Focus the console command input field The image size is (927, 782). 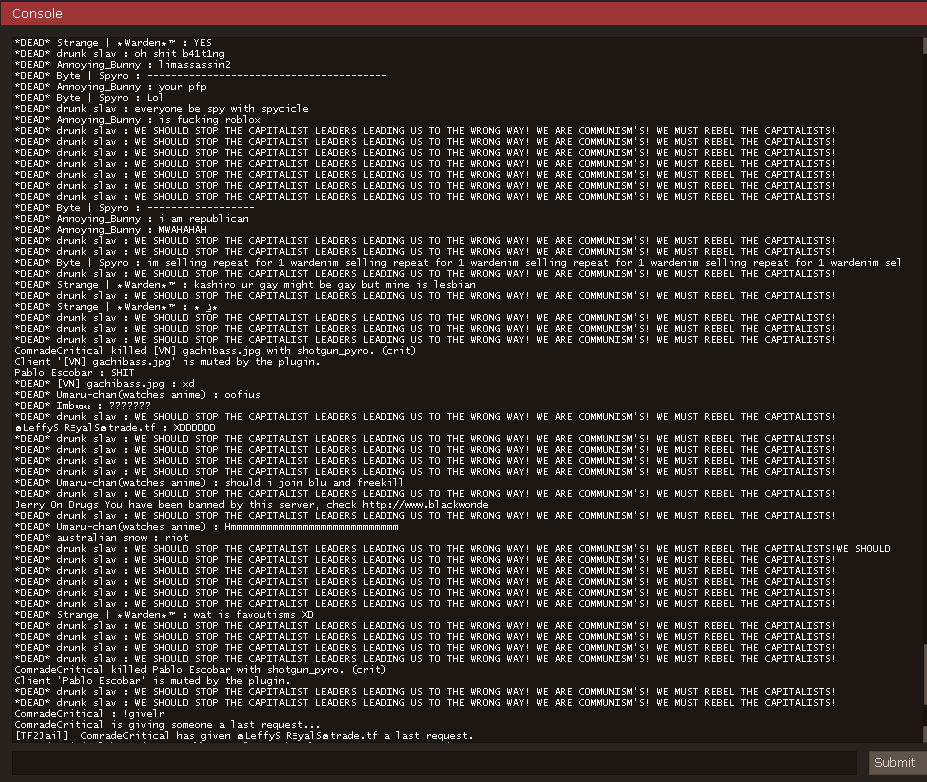coord(435,762)
